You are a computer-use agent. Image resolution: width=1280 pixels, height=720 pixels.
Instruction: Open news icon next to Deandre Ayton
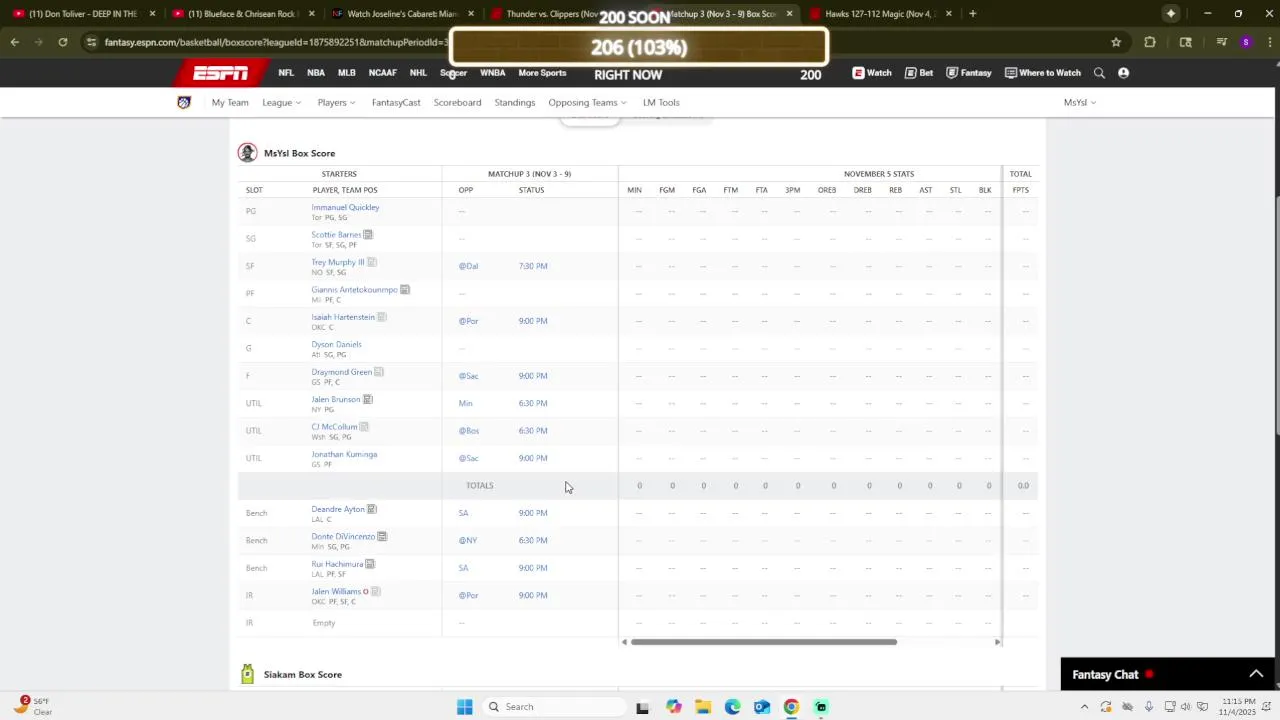pos(372,509)
